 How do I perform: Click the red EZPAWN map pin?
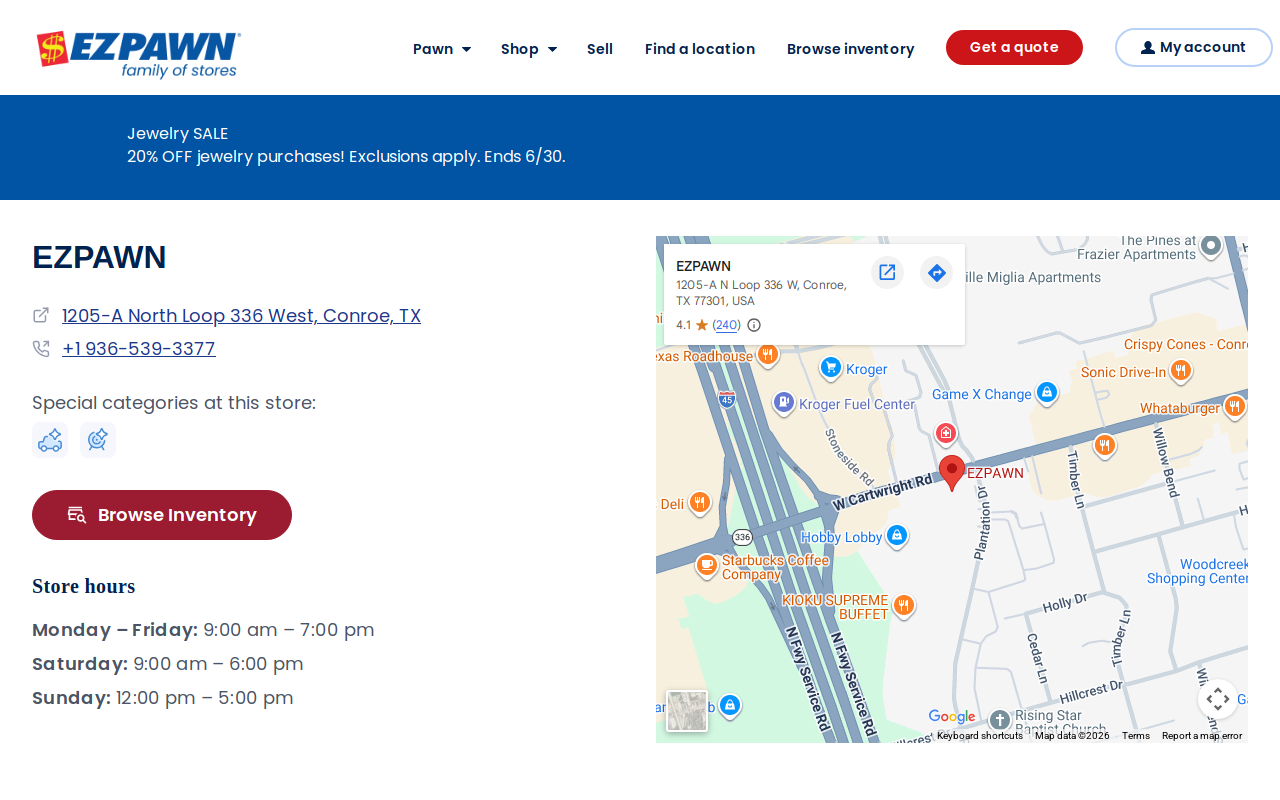(952, 472)
